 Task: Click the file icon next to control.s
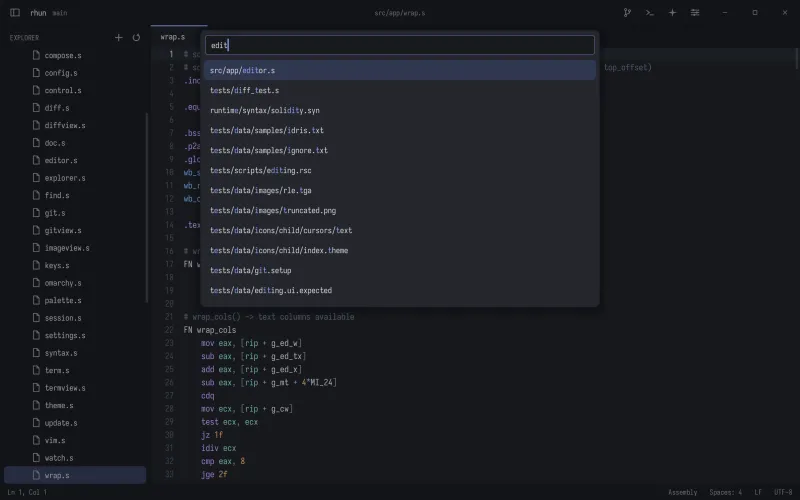[36, 90]
